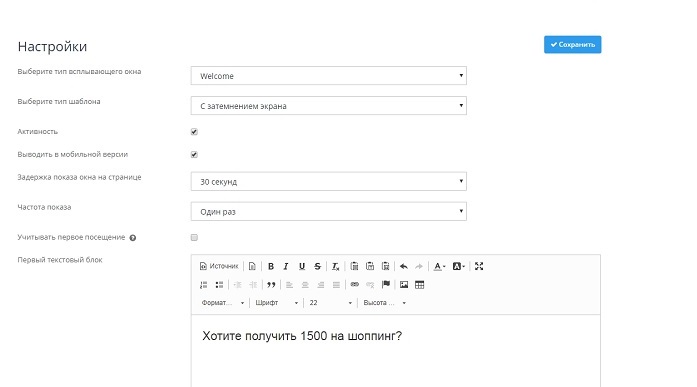697x387 pixels.
Task: Switch editor to Источник source view
Action: coord(219,266)
